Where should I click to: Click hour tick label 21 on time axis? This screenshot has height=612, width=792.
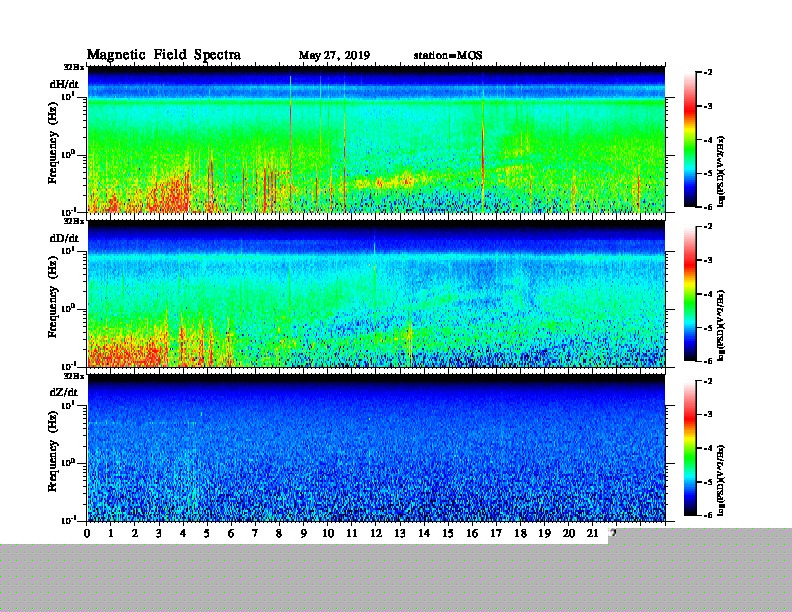coord(592,533)
